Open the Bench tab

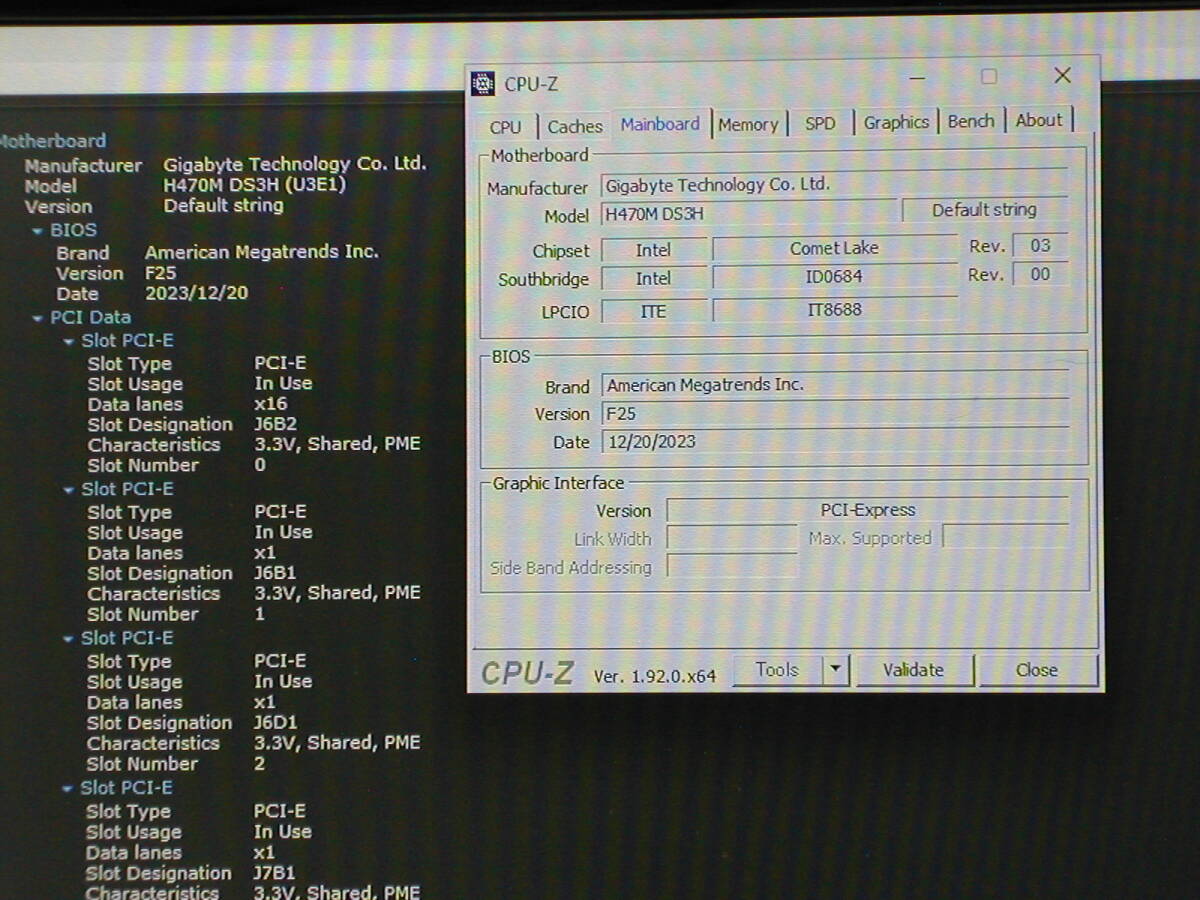click(x=971, y=121)
